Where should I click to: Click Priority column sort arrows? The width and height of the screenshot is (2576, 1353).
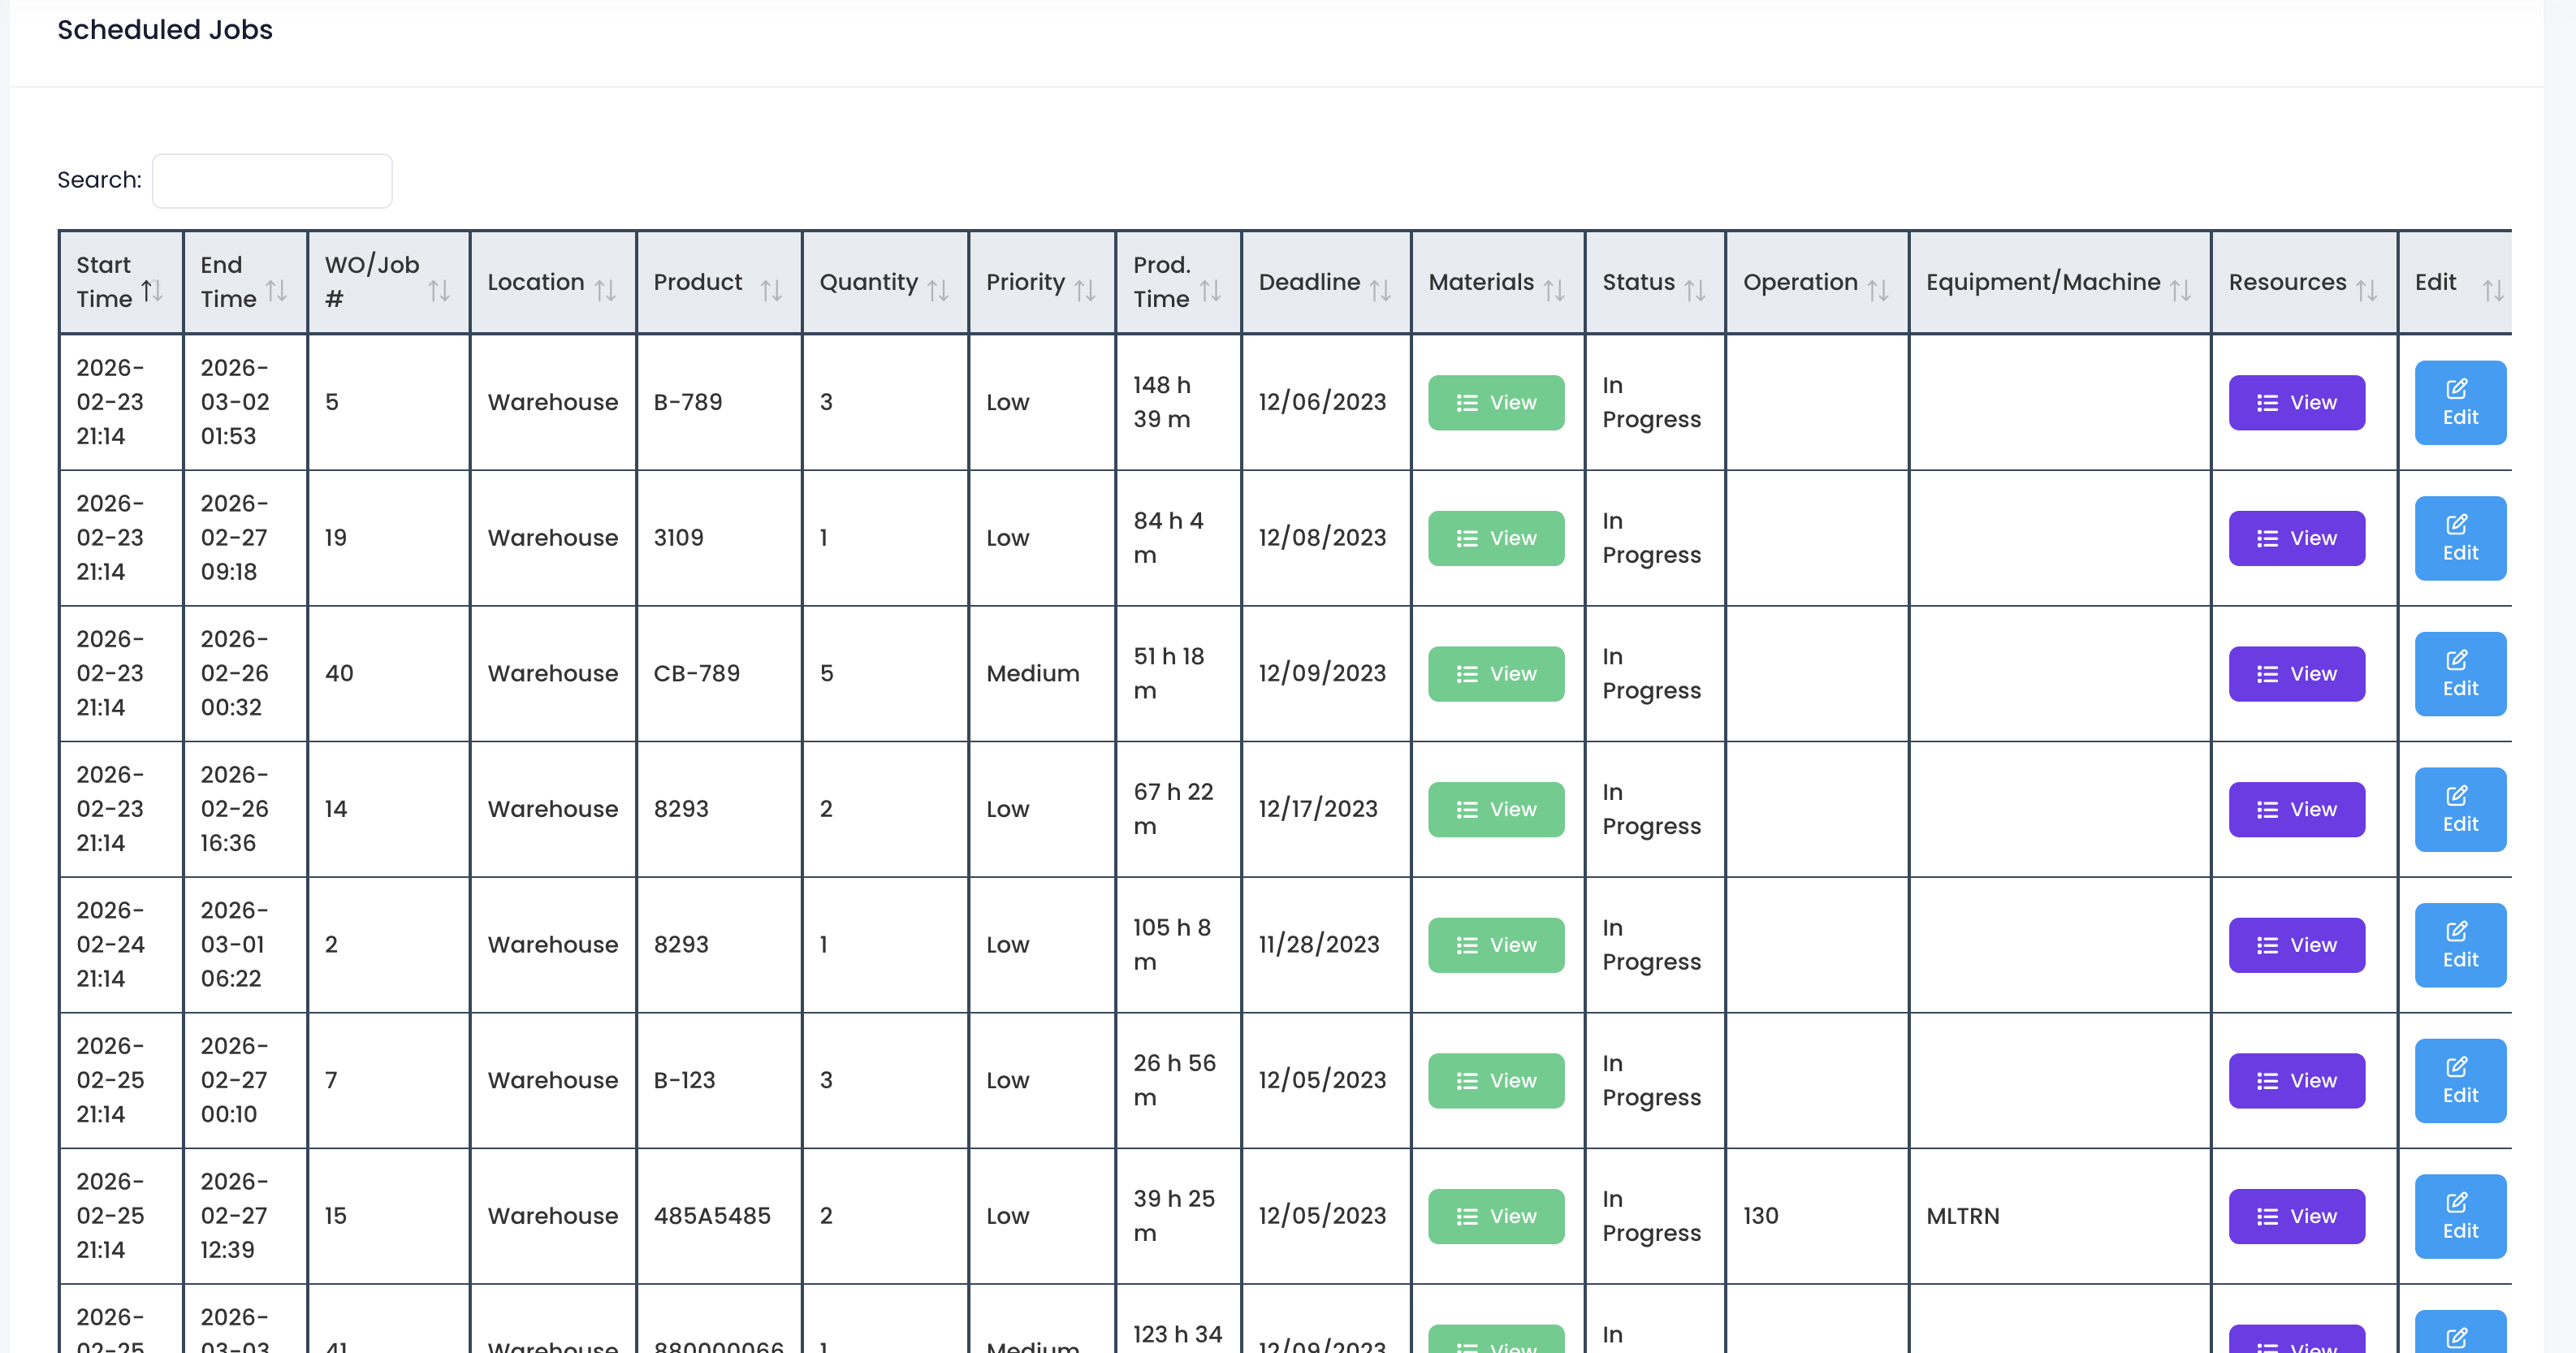1084,291
